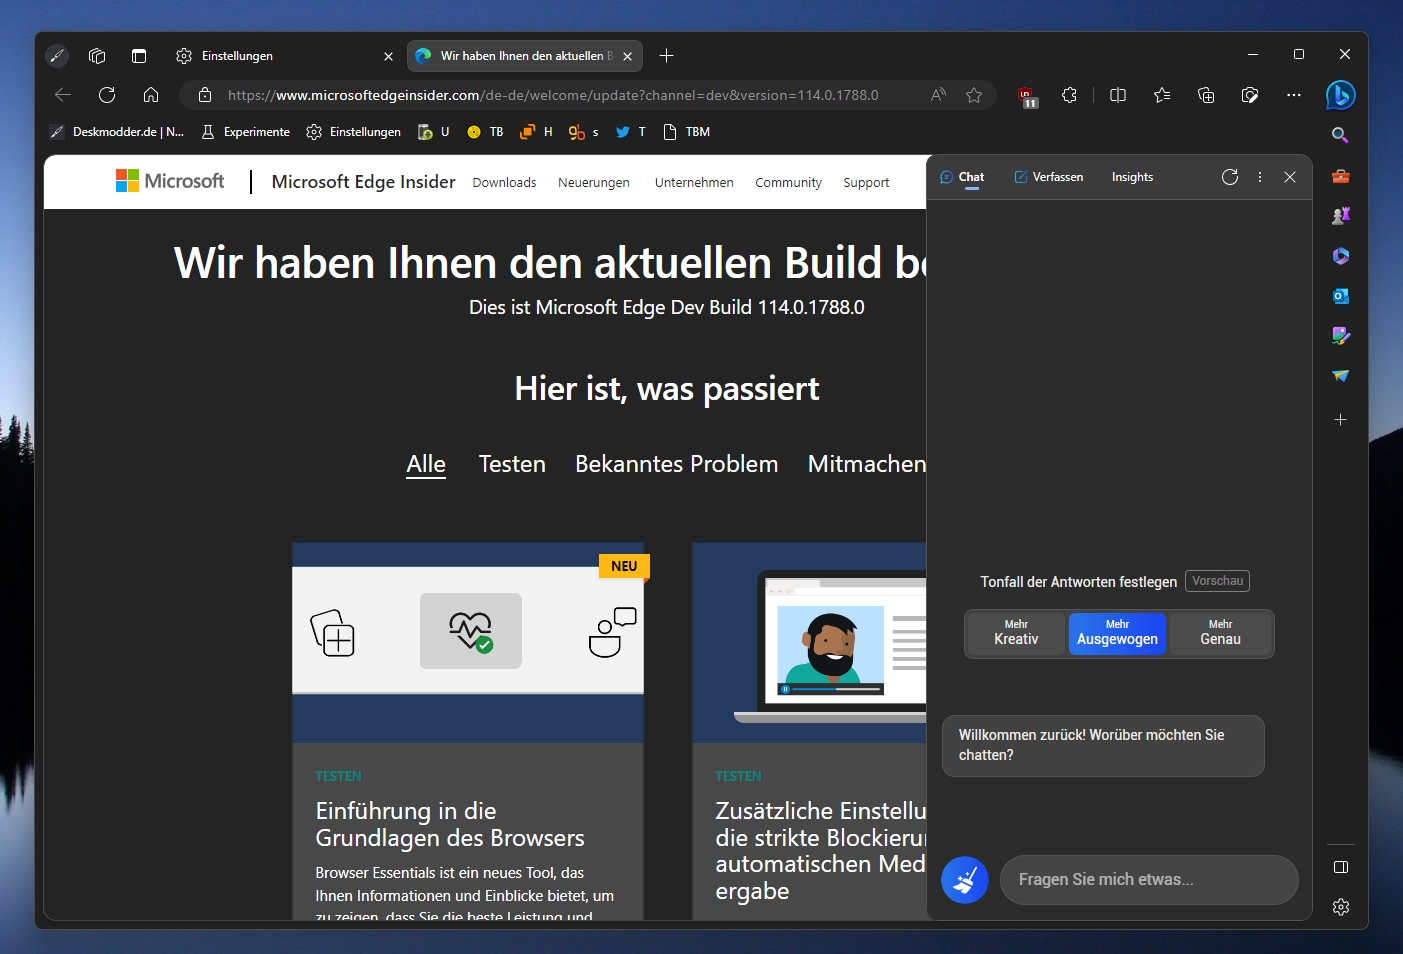The width and height of the screenshot is (1403, 954).
Task: Select the Mehr Ausgewogen tone option
Action: (1117, 633)
